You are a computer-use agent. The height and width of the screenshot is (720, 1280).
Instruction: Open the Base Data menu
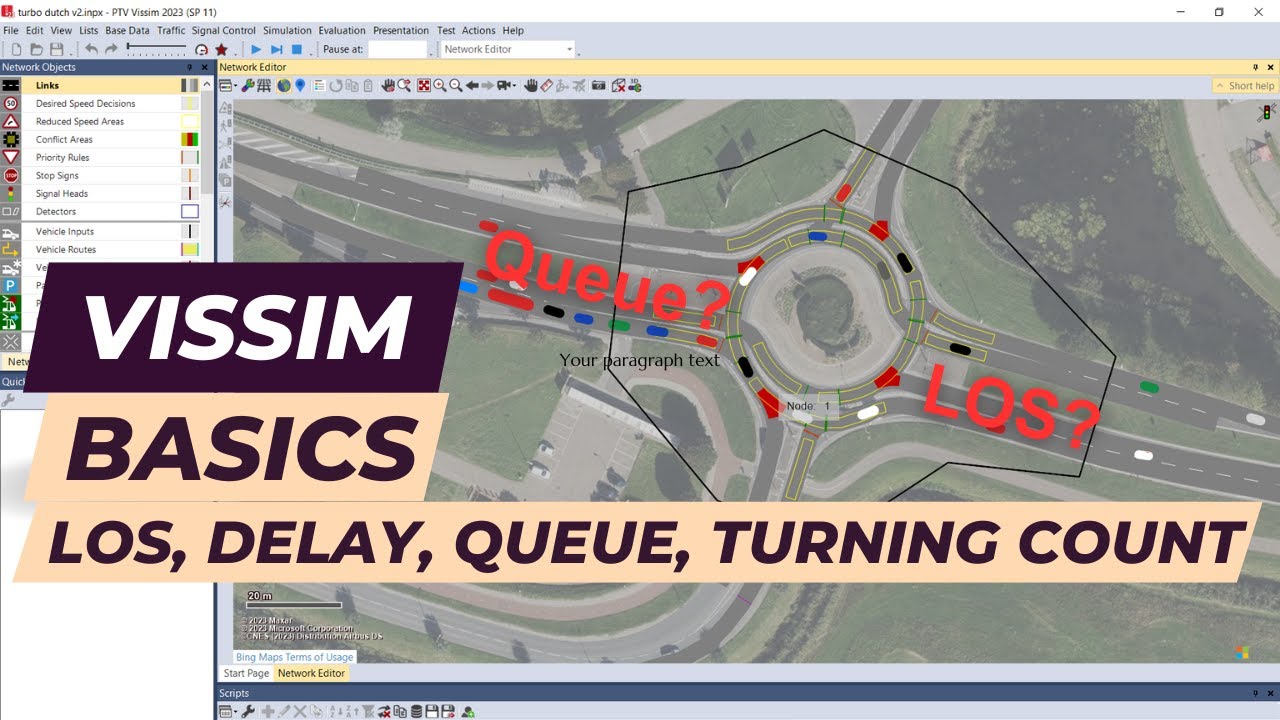point(127,30)
